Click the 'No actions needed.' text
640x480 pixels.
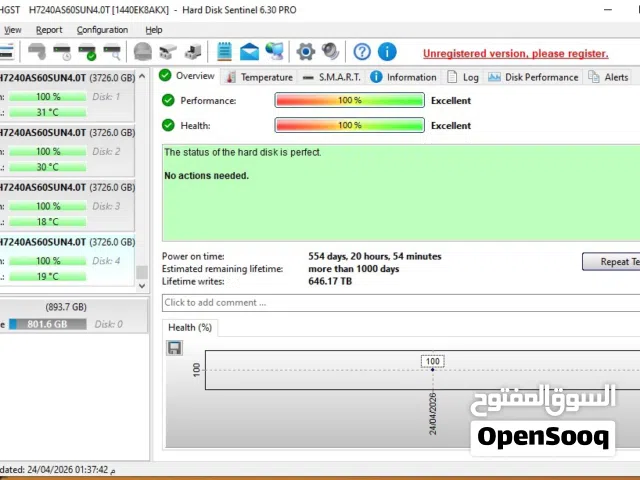tap(207, 176)
